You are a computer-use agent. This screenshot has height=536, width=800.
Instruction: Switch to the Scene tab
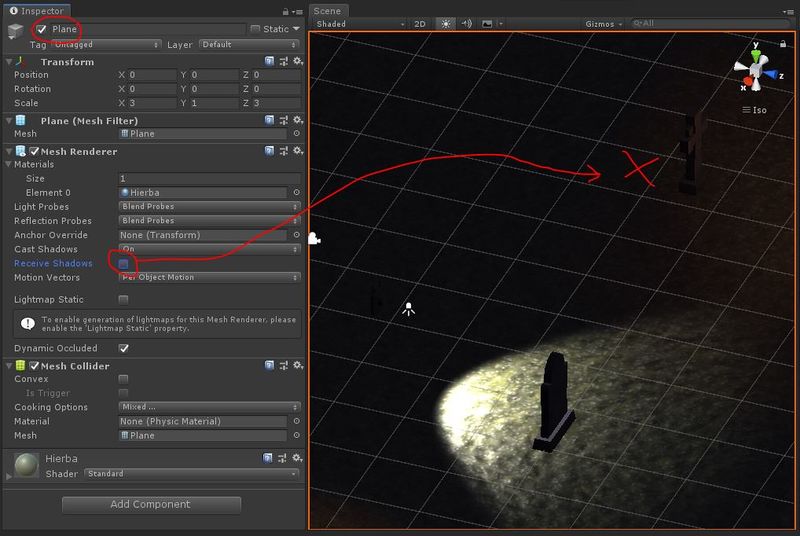click(328, 11)
